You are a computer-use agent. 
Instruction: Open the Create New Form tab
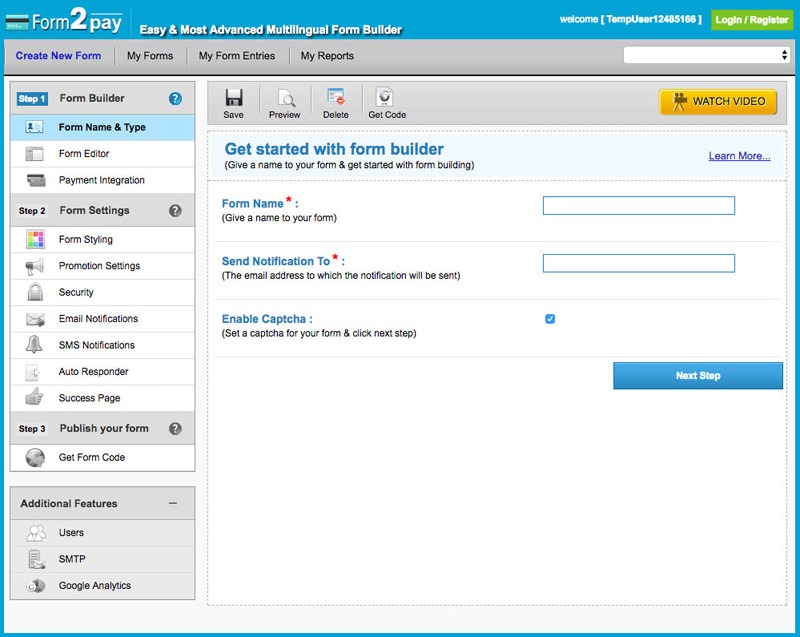click(58, 56)
